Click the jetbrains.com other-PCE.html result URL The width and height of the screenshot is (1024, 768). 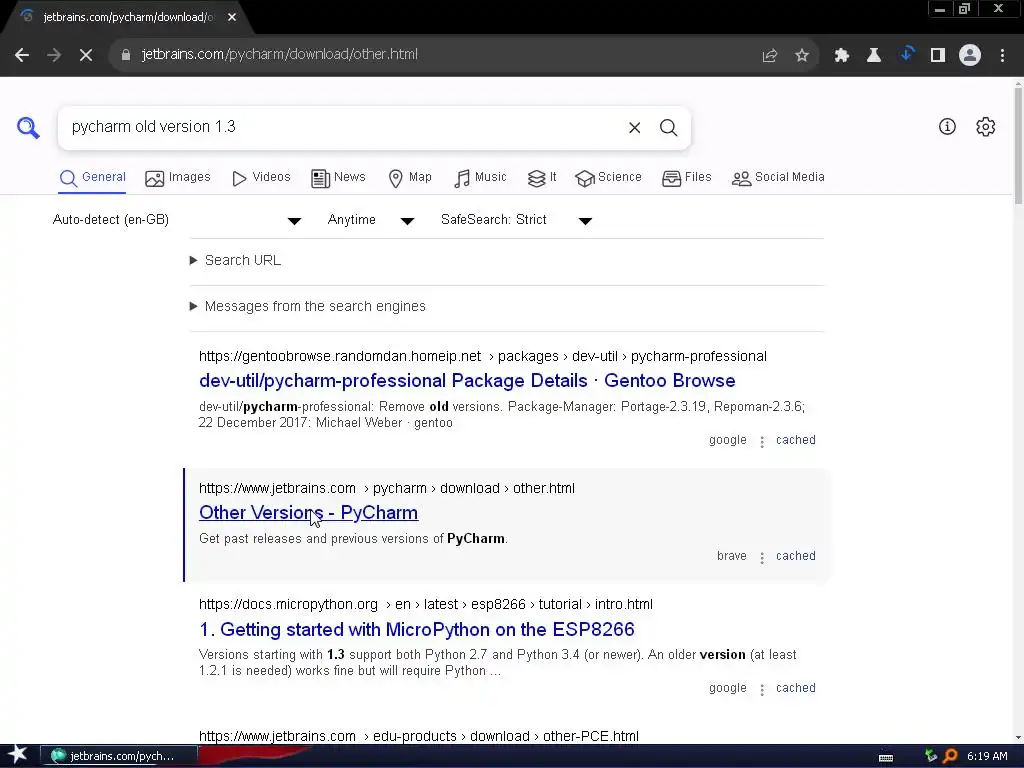pyautogui.click(x=419, y=736)
